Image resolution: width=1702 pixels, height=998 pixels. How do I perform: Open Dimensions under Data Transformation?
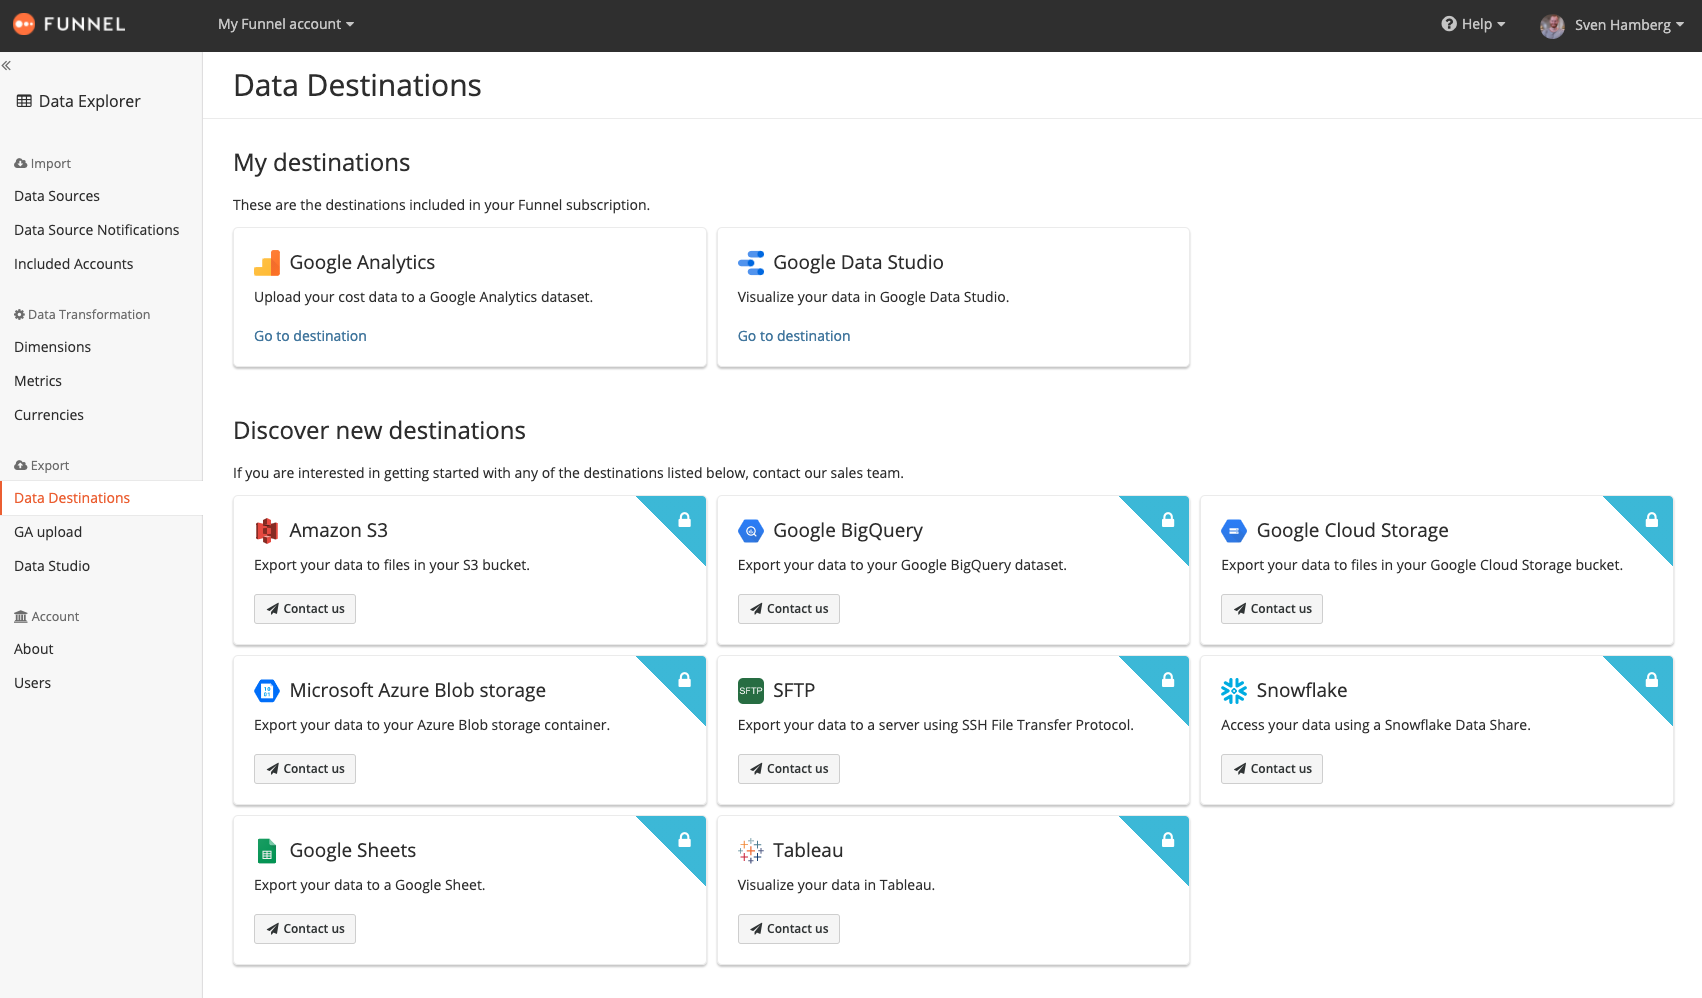53,347
